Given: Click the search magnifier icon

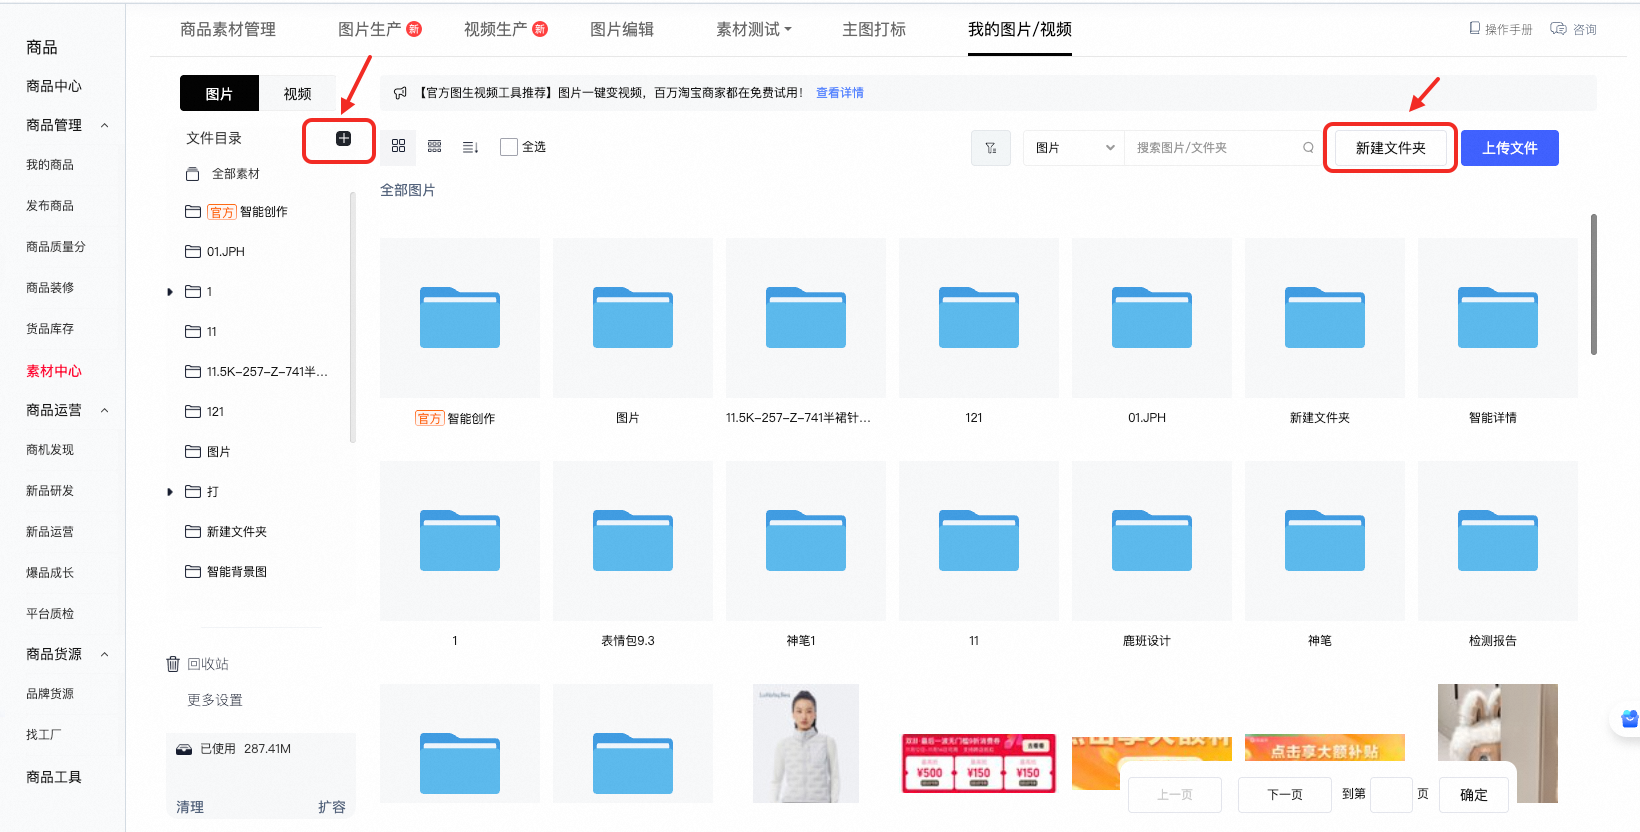Looking at the screenshot, I should point(1308,148).
